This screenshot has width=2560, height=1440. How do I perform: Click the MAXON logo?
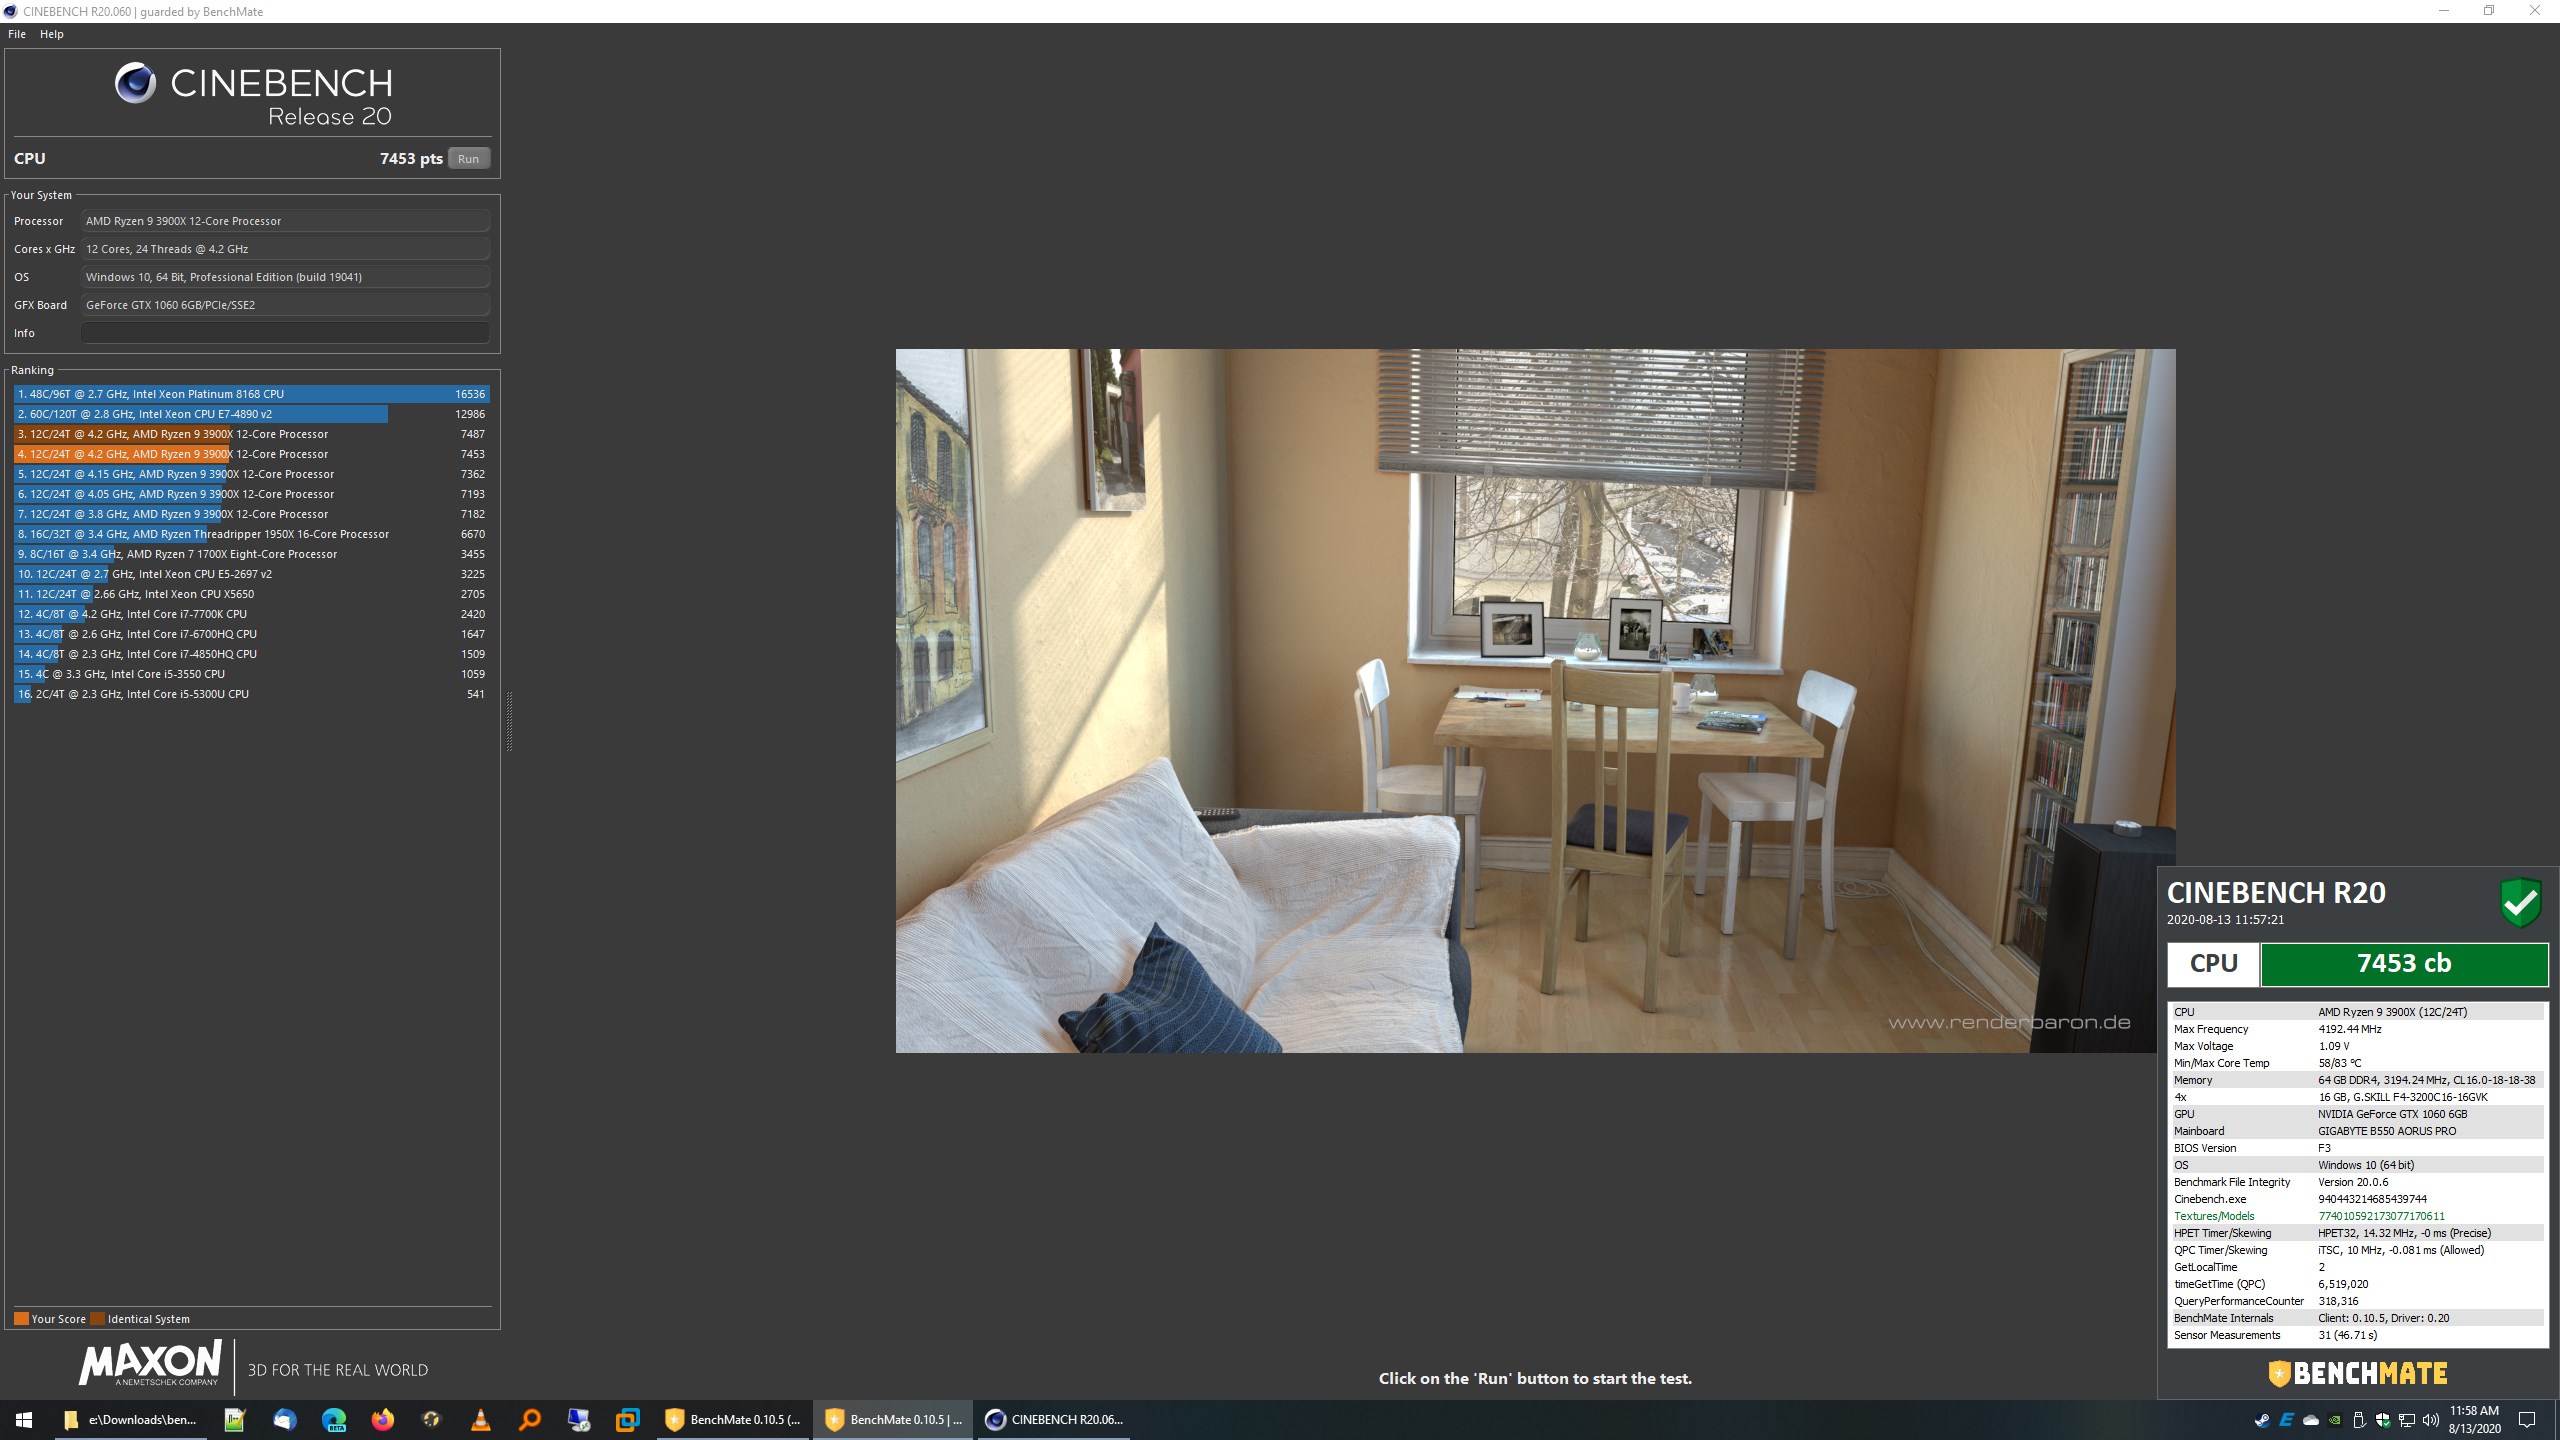coord(150,1364)
